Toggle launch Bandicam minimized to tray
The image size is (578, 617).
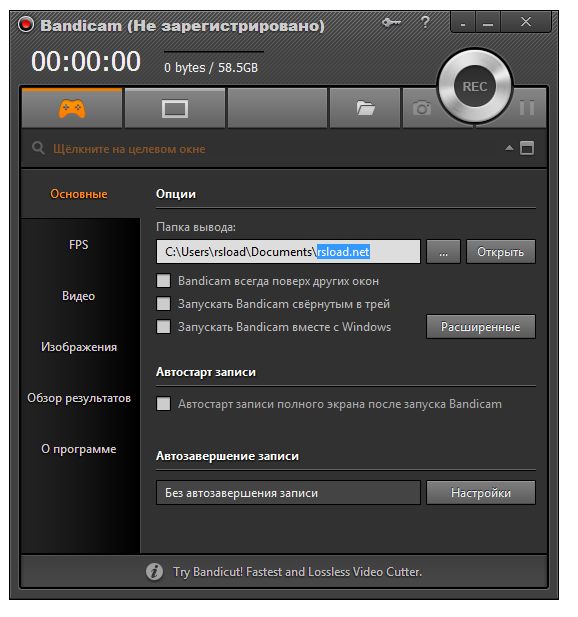tap(163, 304)
